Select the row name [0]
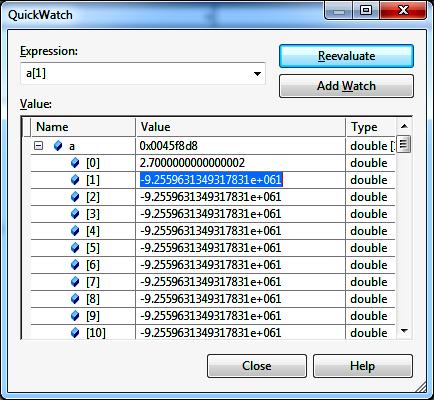The image size is (434, 400). coord(93,163)
